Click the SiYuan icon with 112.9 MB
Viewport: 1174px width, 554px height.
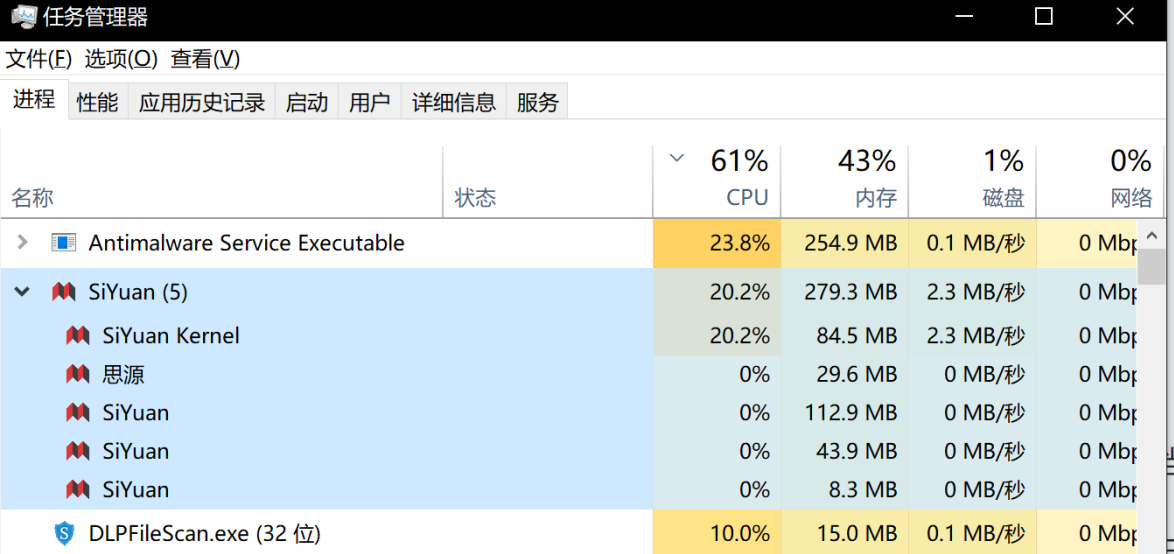coord(78,413)
